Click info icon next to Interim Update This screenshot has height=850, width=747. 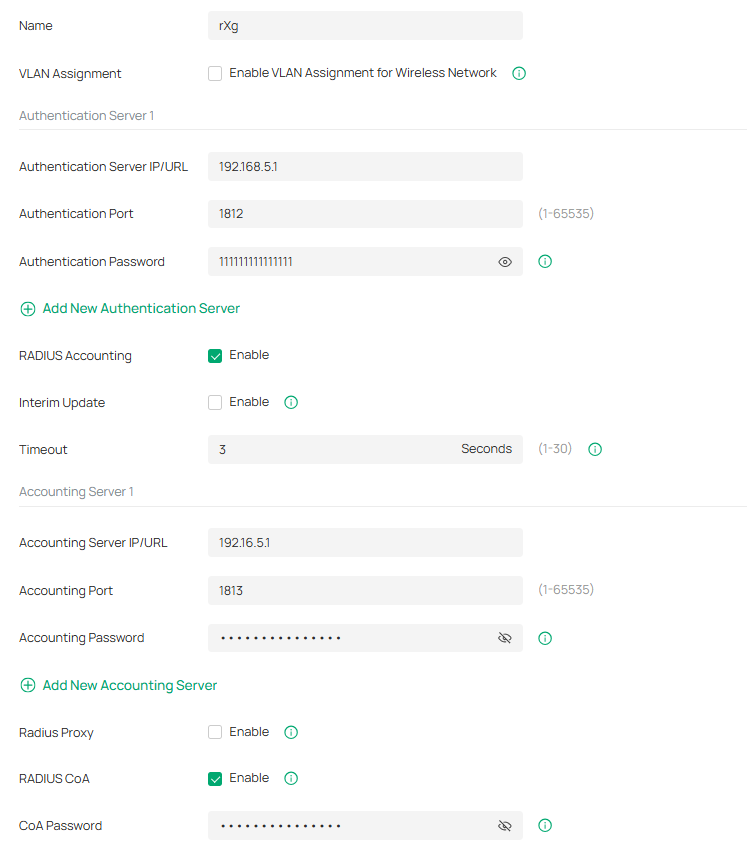pos(291,402)
